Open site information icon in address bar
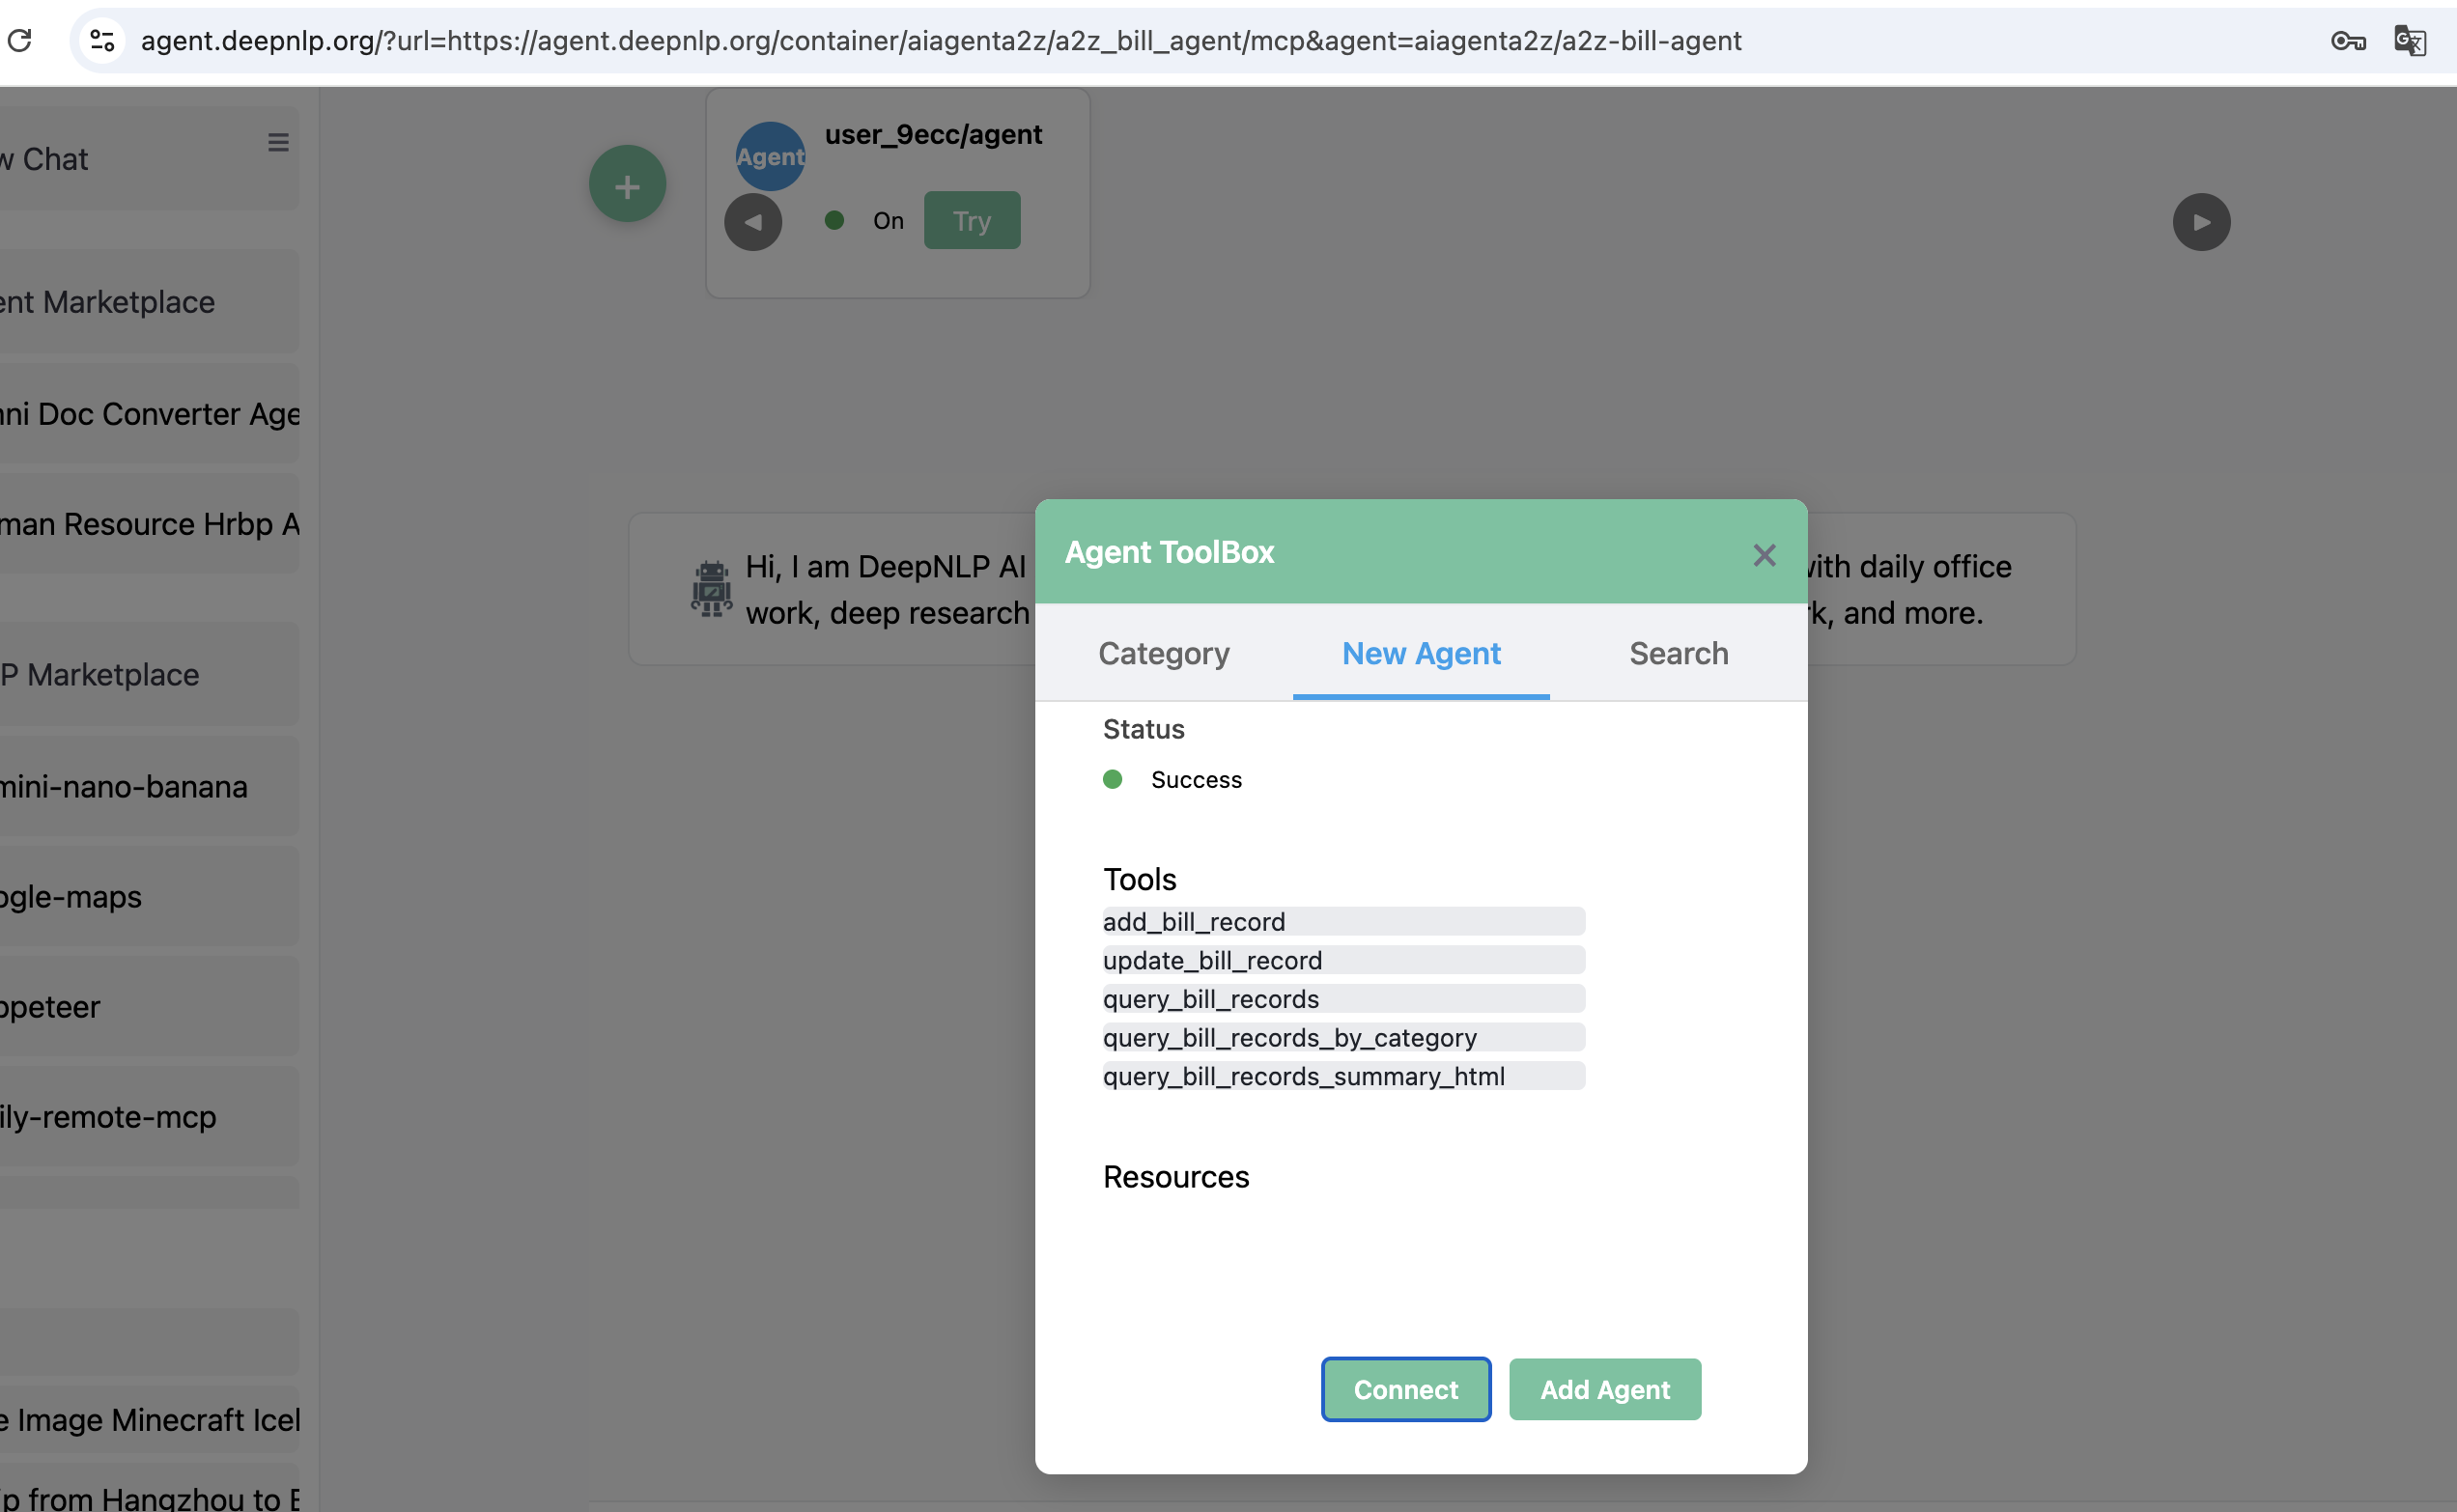Screen dimensions: 2457x1512 102,41
